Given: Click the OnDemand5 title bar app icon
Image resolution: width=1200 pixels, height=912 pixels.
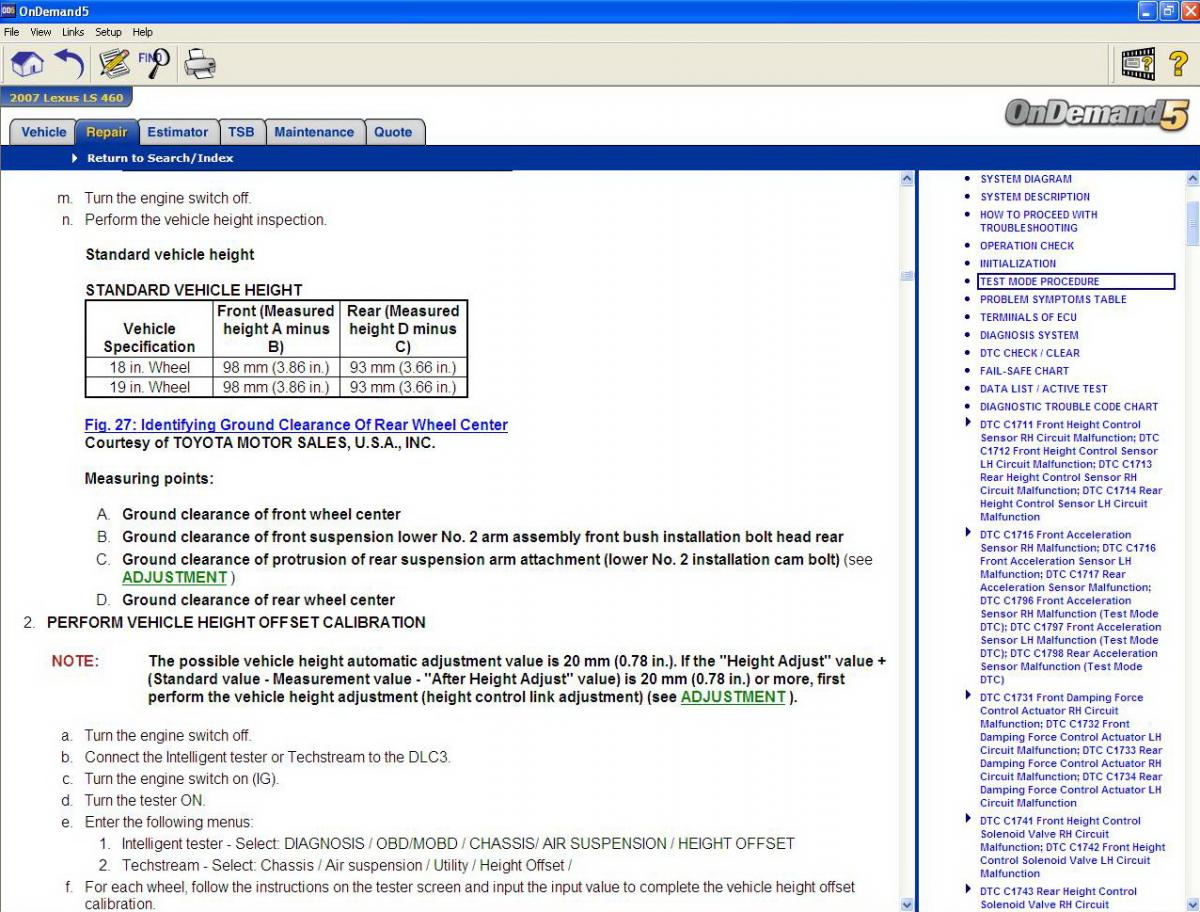Looking at the screenshot, I should click(8, 10).
